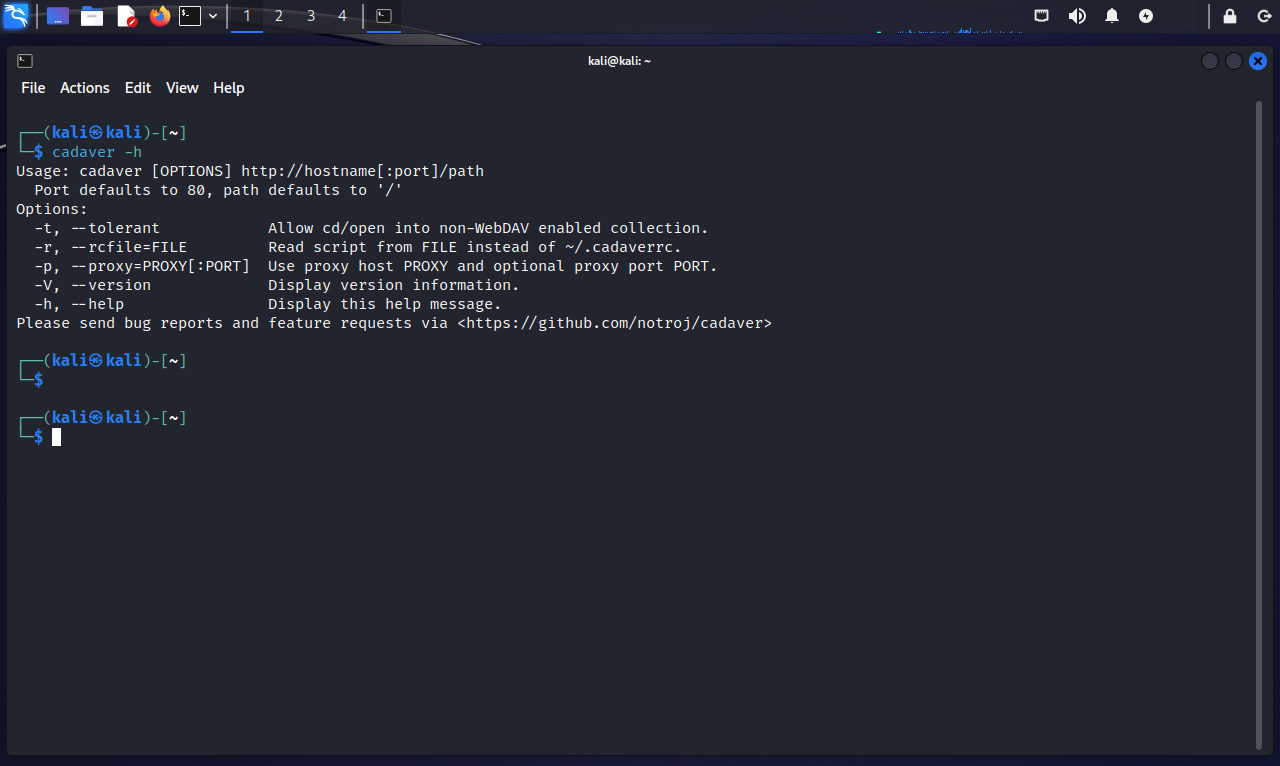
Task: Open the File menu
Action: (33, 88)
